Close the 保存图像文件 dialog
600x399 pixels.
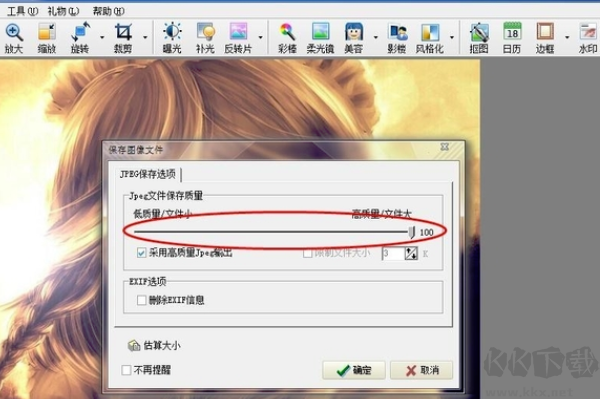point(444,147)
